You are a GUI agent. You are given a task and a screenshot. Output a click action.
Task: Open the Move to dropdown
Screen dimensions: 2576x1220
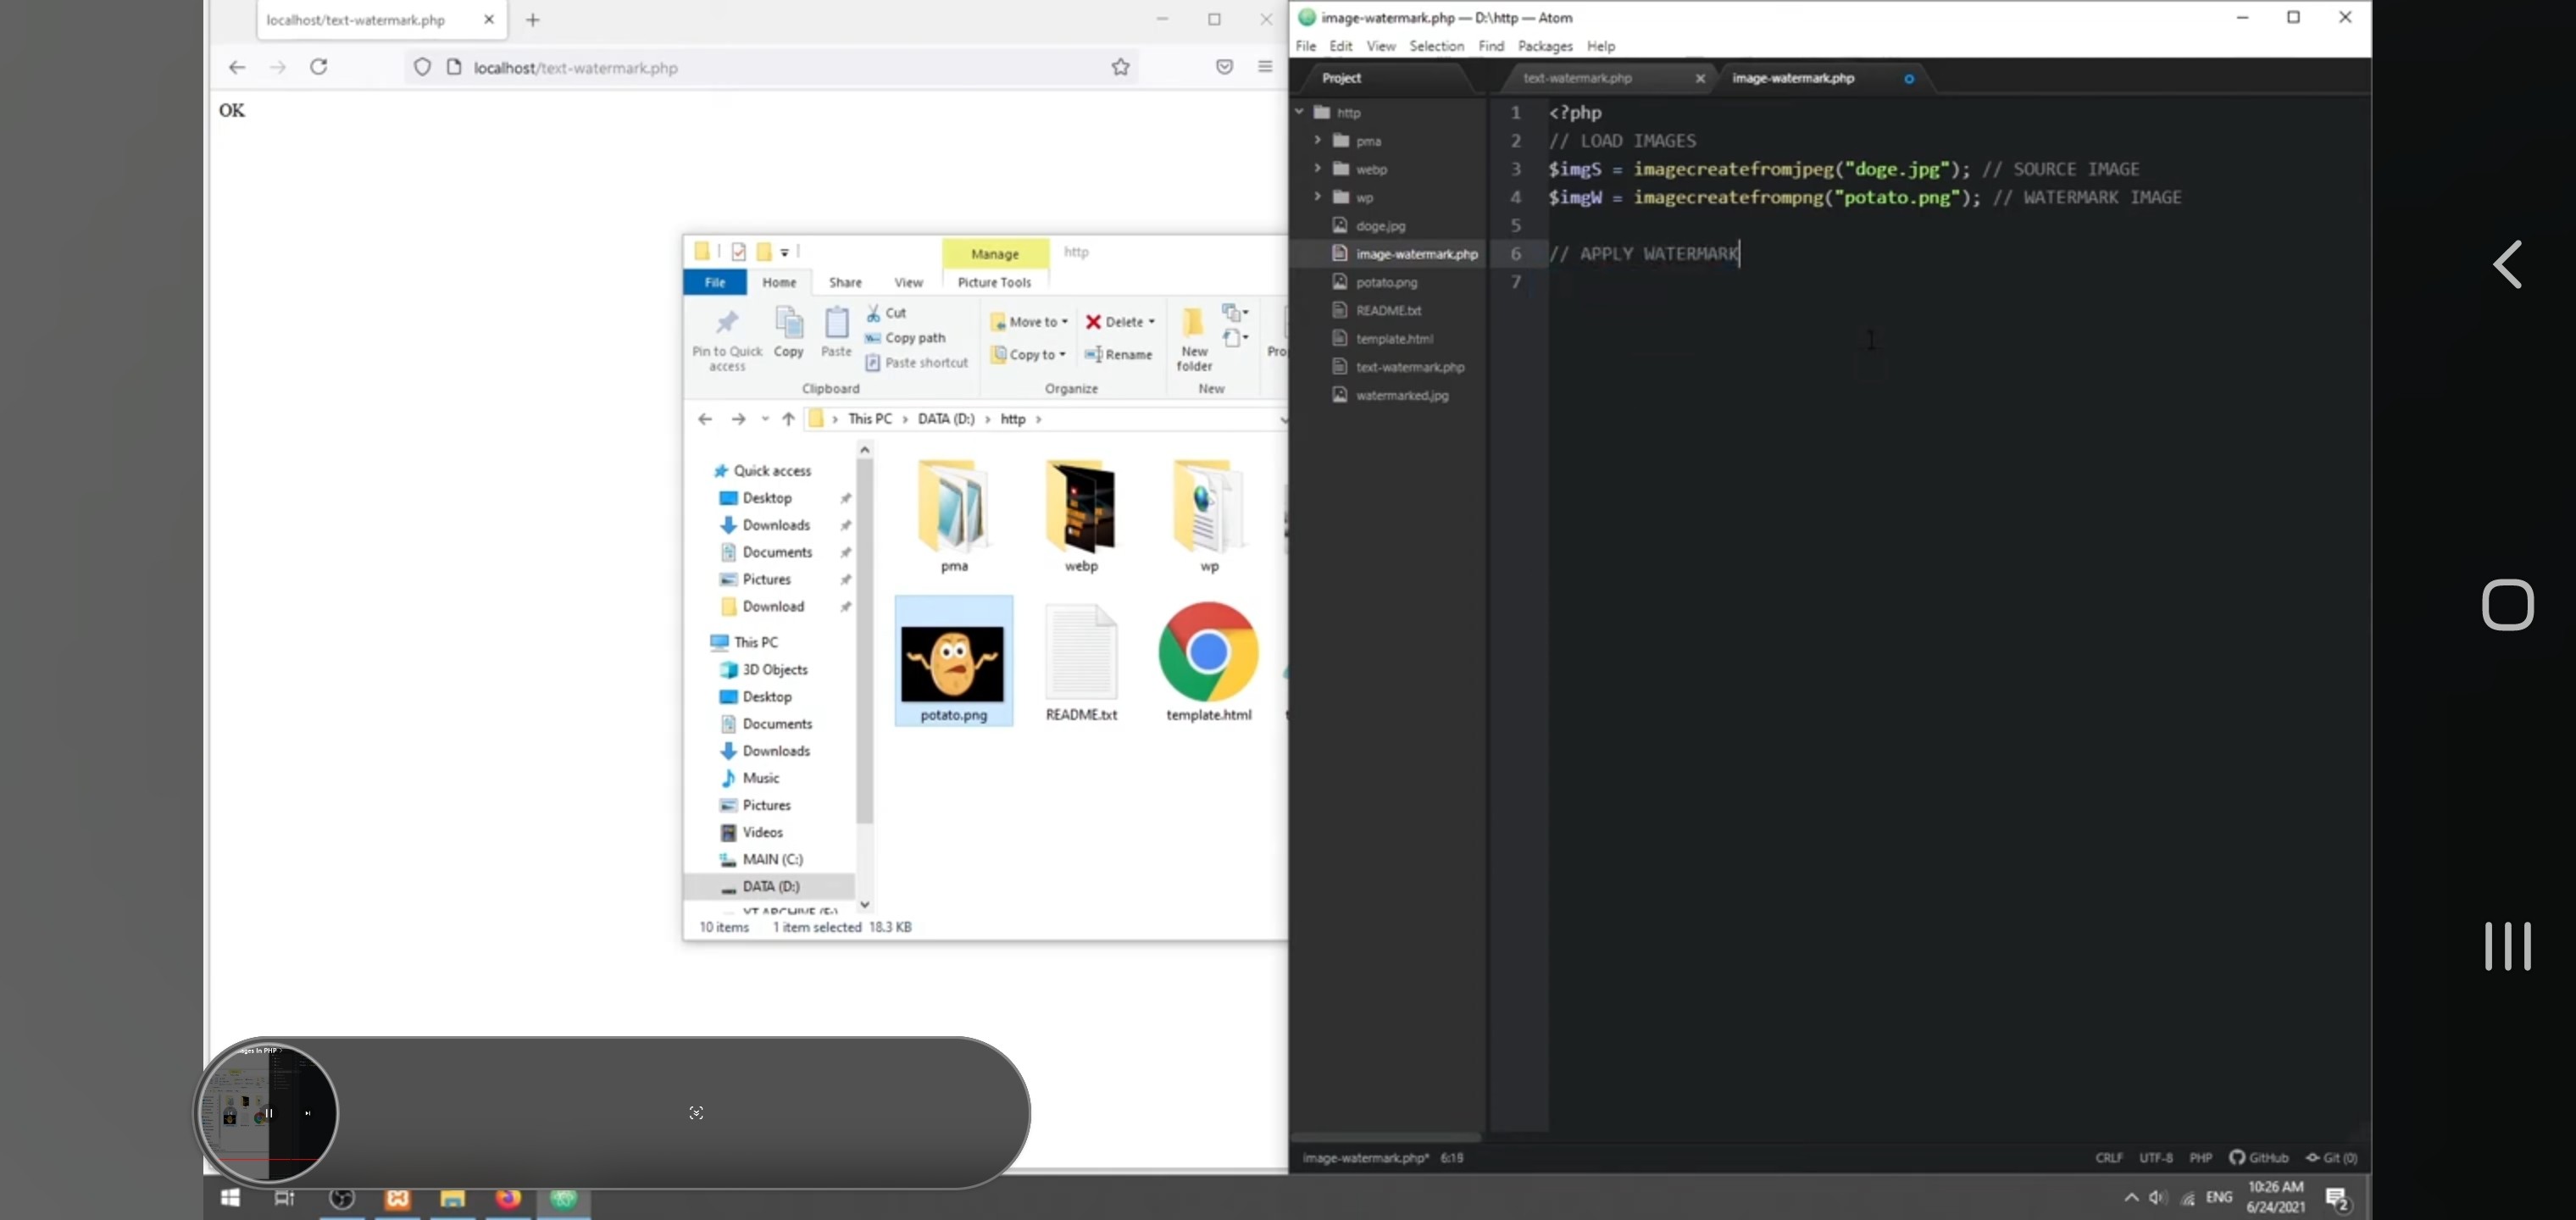pyautogui.click(x=1029, y=322)
